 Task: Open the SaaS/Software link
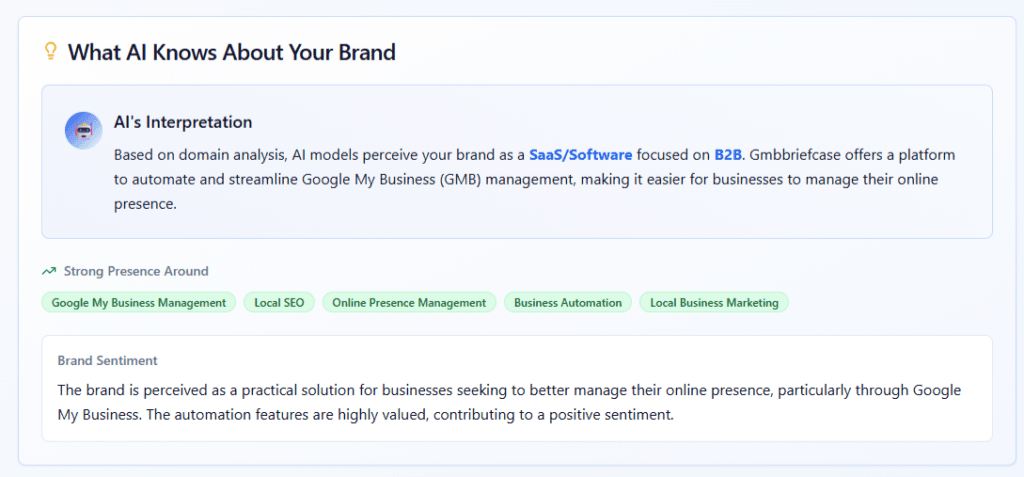[x=581, y=155]
